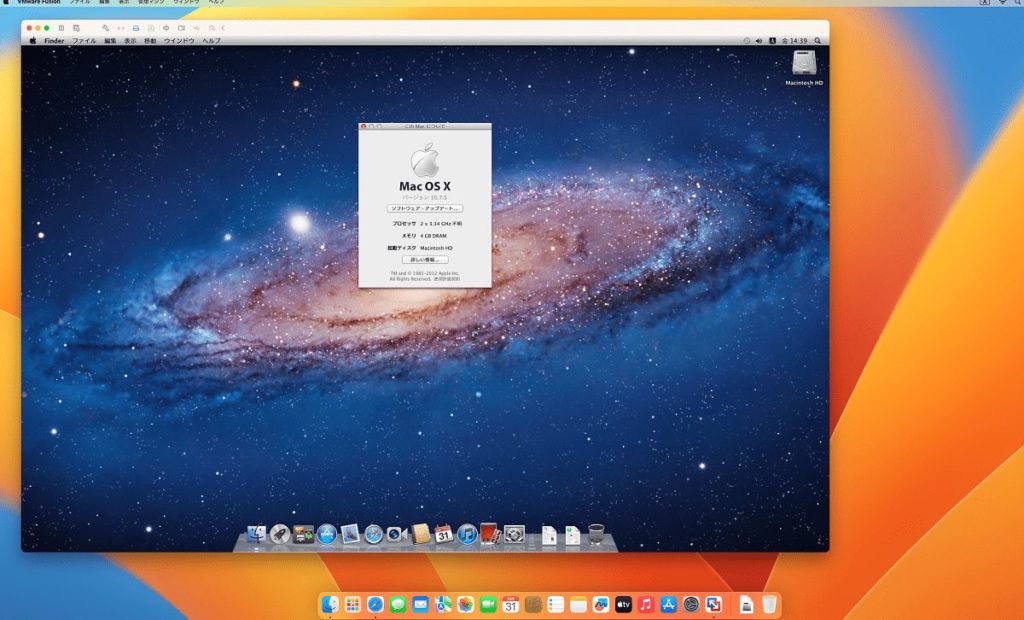
Task: Open host Launchpad in the Ventura dock
Action: click(x=353, y=605)
